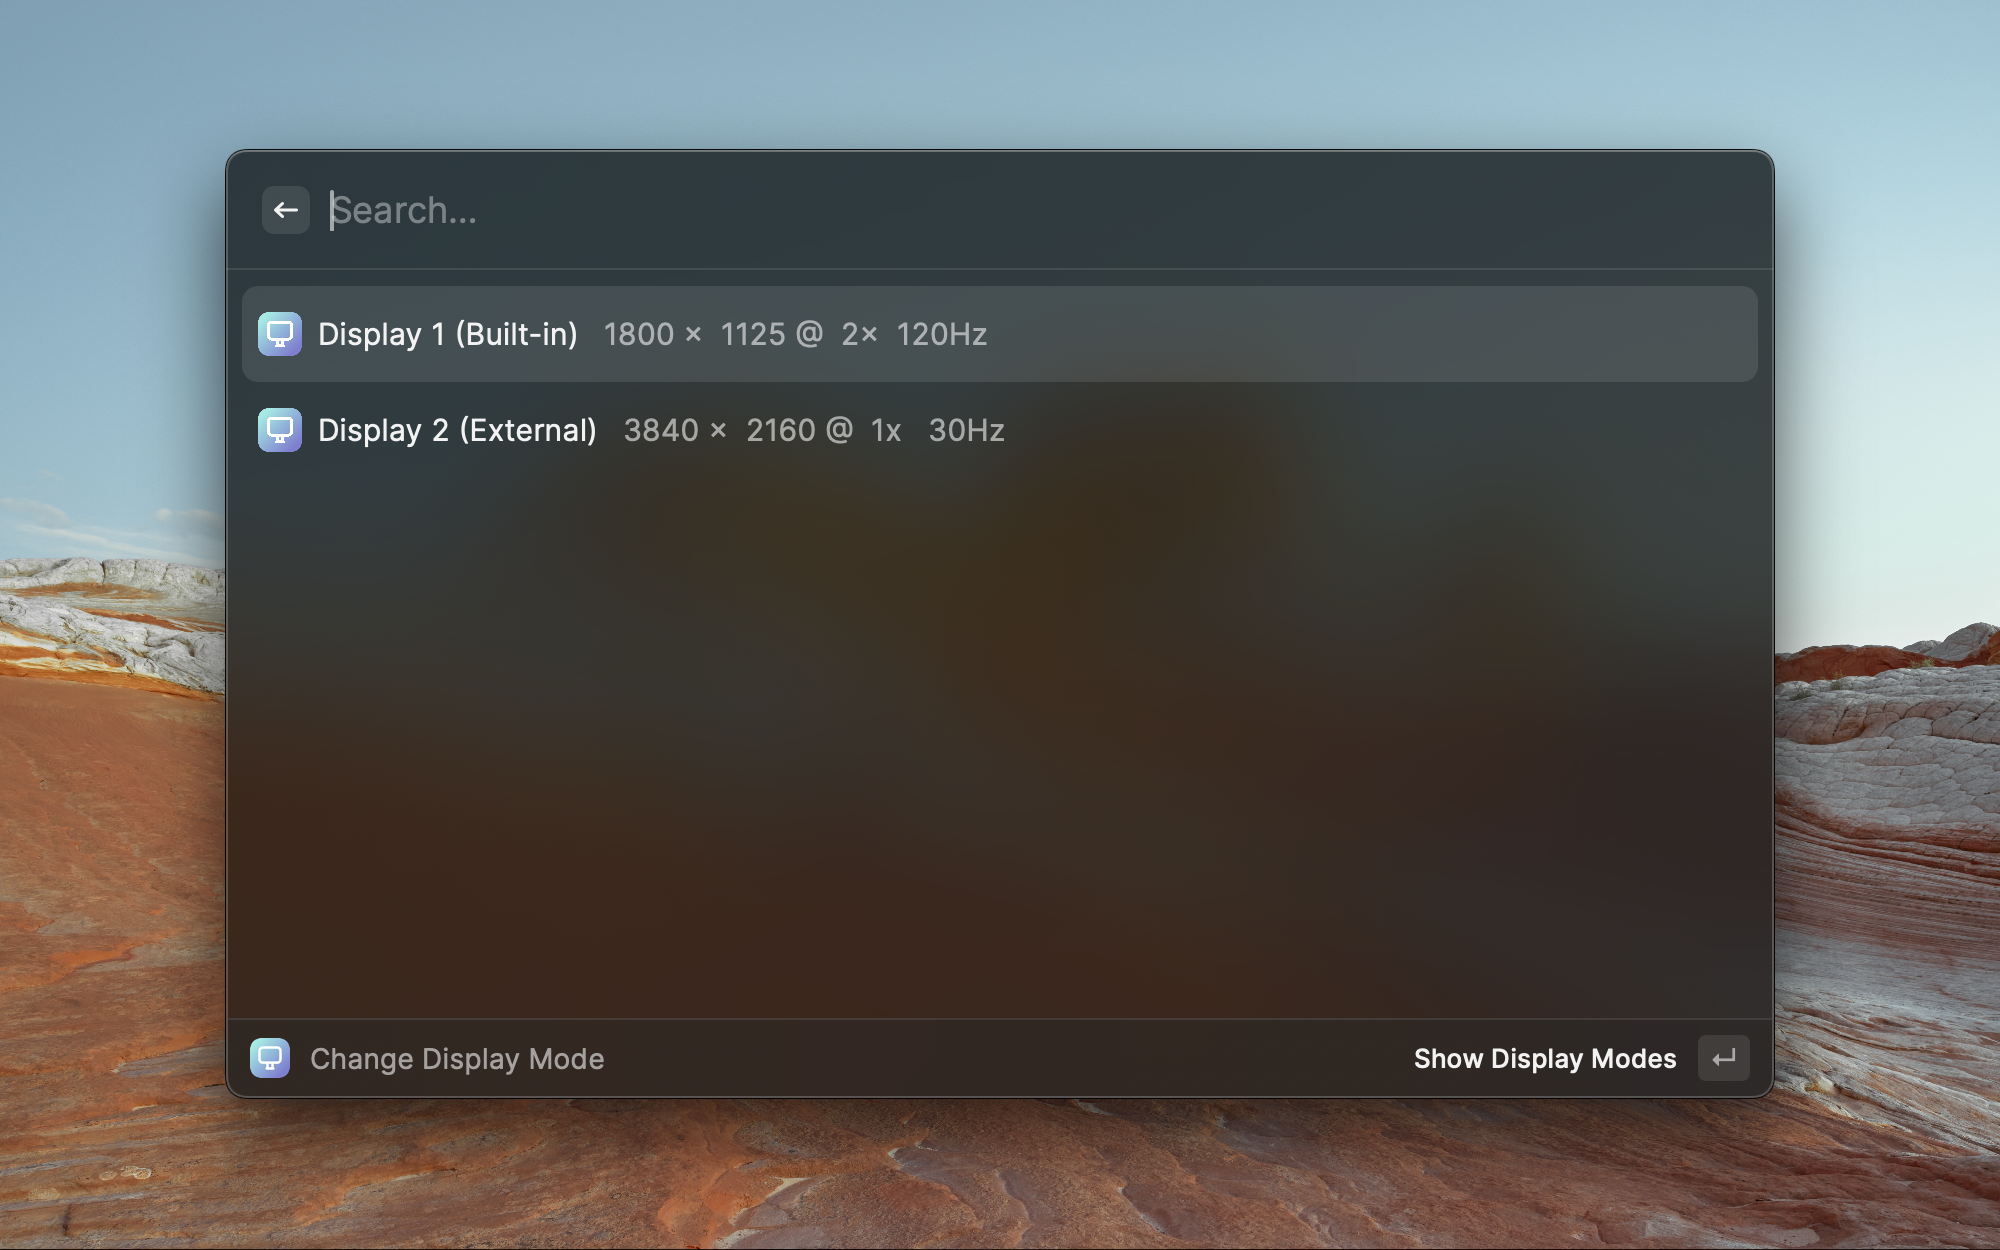Click the 30Hz refresh rate text
Screen dimensions: 2000x1250
click(966, 430)
